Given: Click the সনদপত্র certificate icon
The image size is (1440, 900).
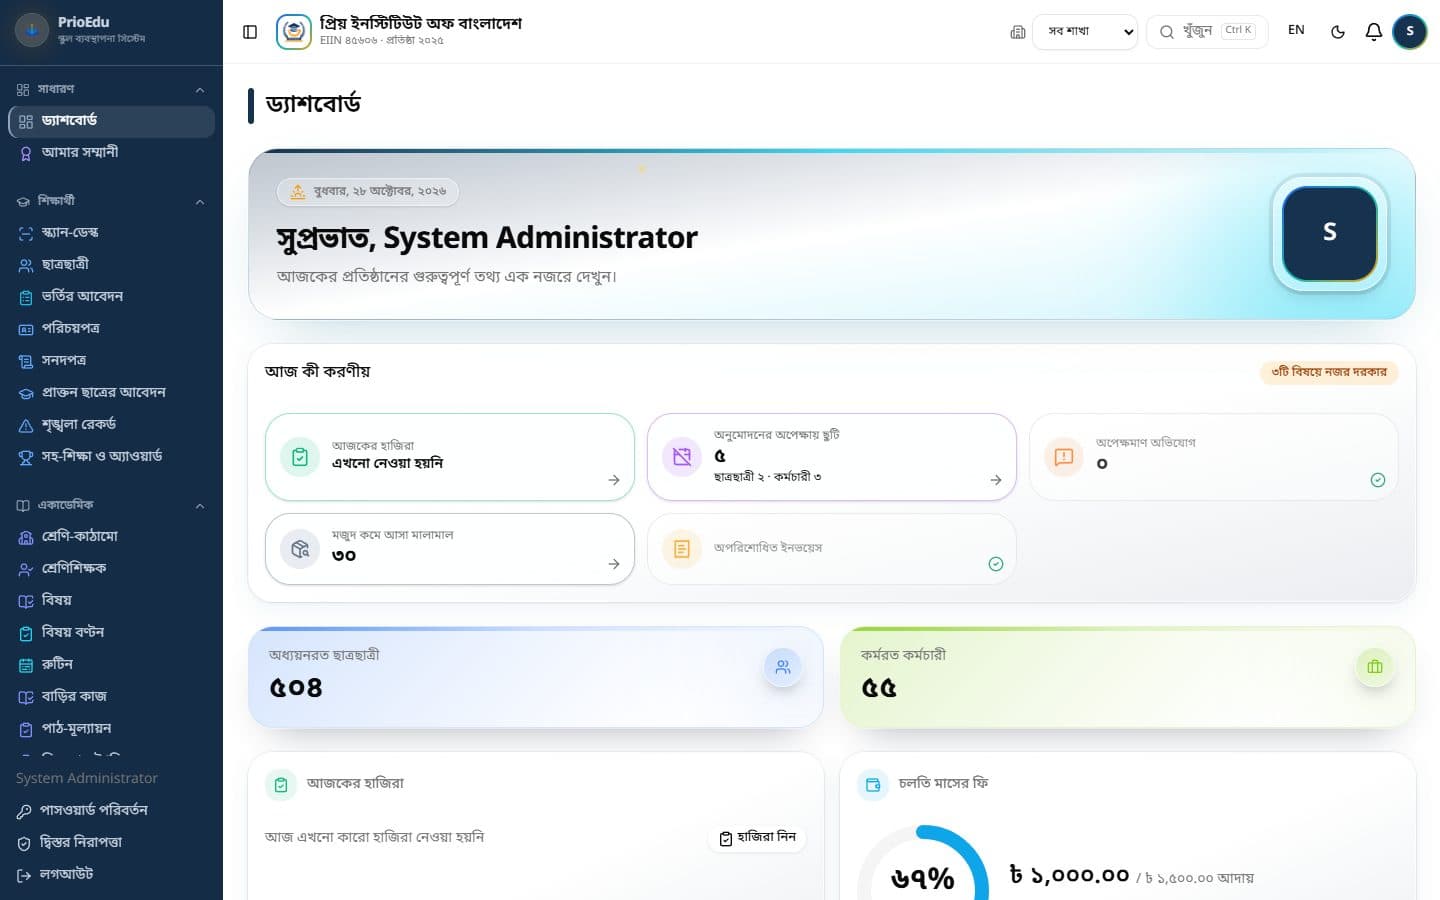Looking at the screenshot, I should [26, 361].
